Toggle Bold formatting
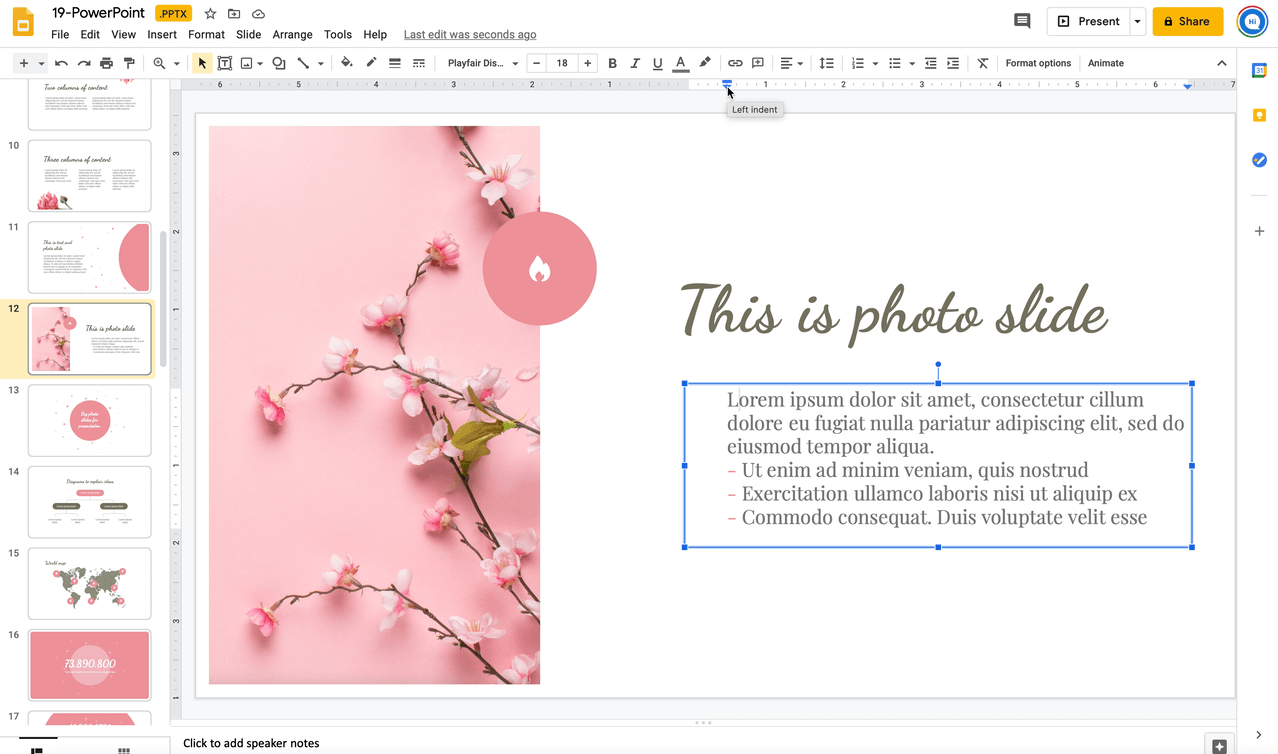 [x=612, y=63]
